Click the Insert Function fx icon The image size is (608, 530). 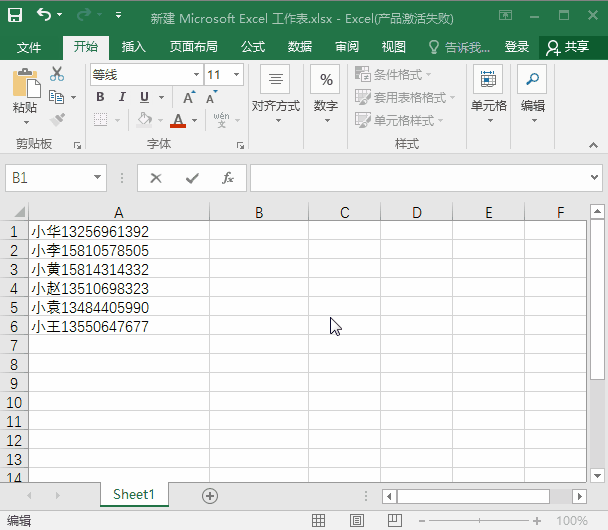point(228,178)
